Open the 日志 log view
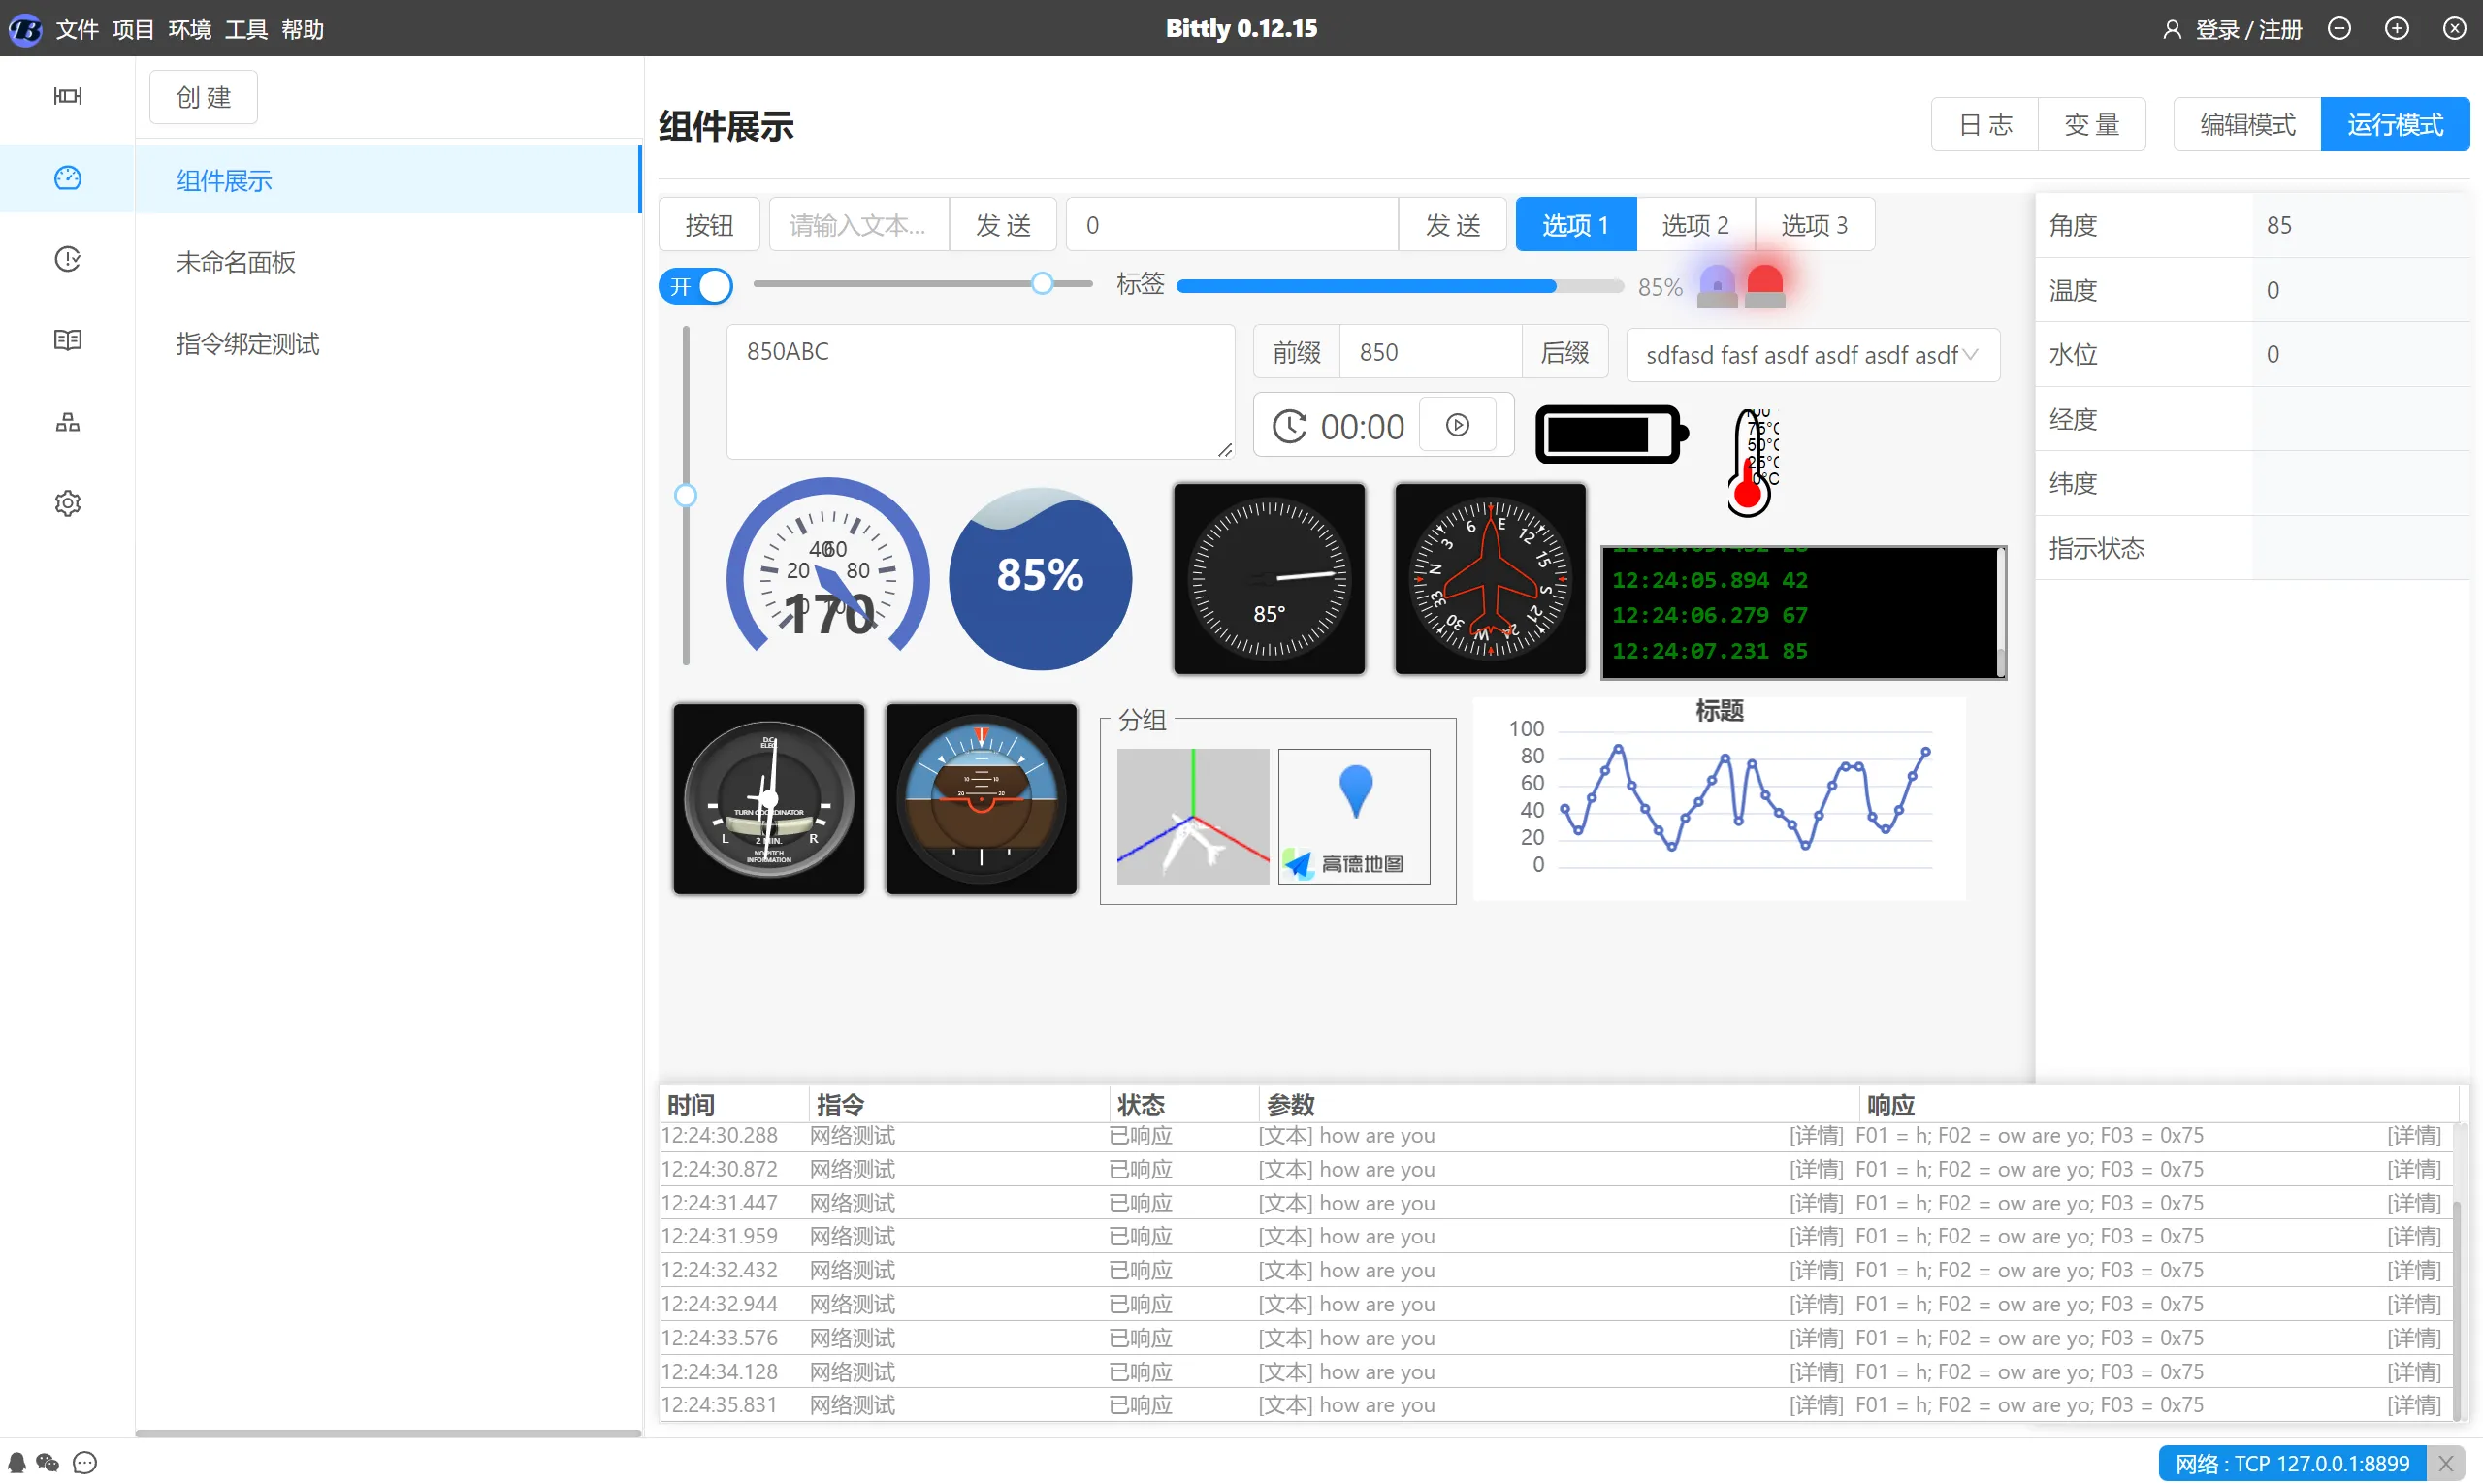 tap(1985, 124)
